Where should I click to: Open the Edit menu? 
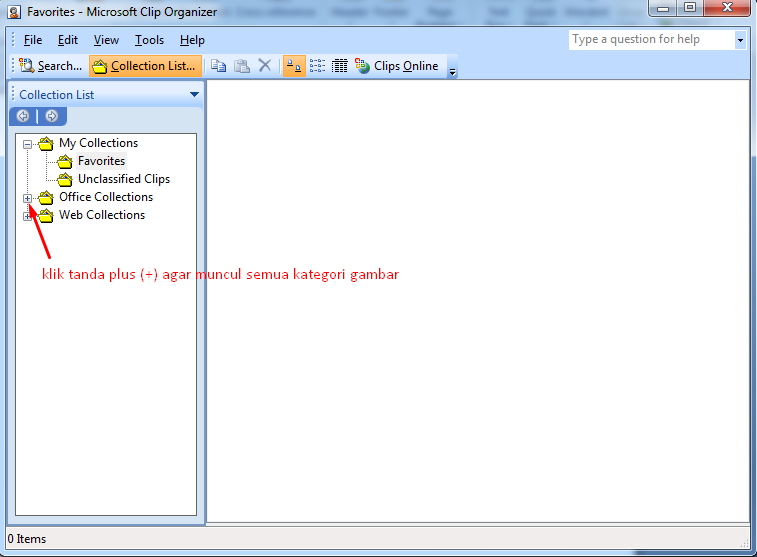(x=68, y=40)
